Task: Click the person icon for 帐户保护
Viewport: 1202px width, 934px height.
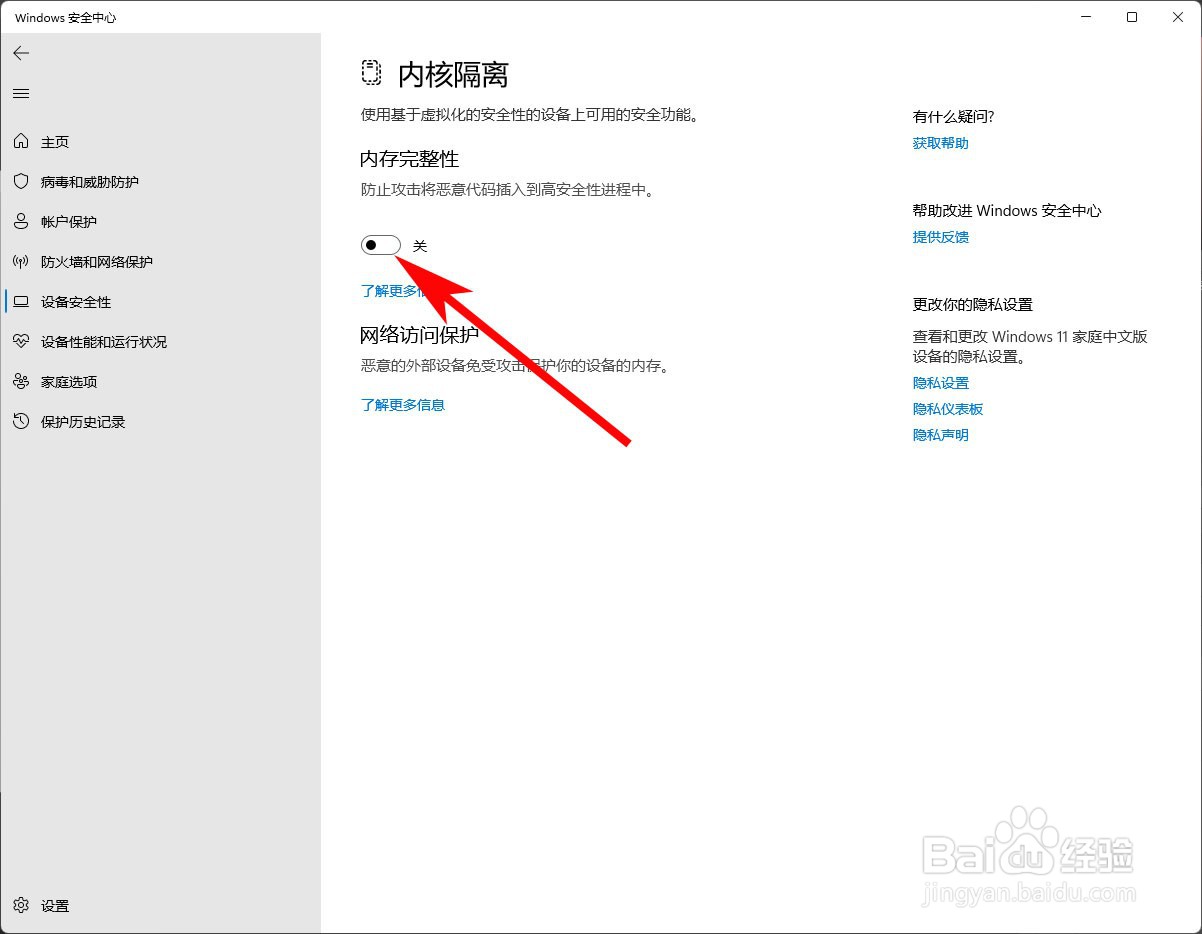Action: (21, 222)
